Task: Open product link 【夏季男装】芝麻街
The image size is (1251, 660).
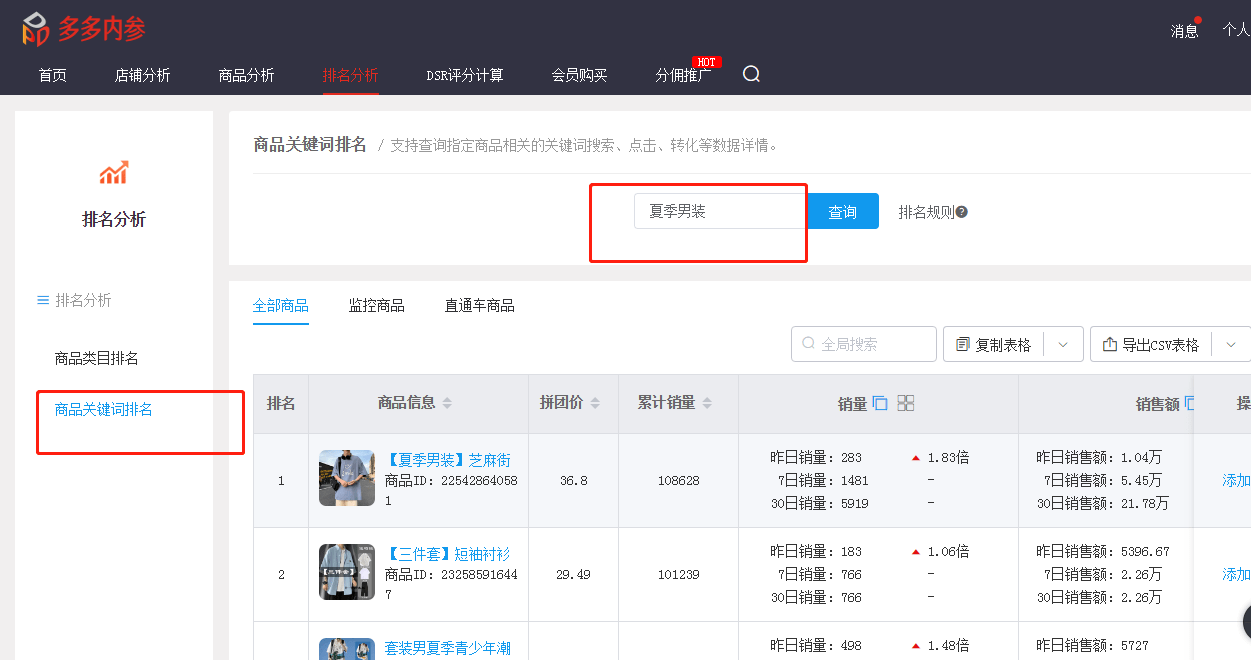Action: tap(448, 460)
